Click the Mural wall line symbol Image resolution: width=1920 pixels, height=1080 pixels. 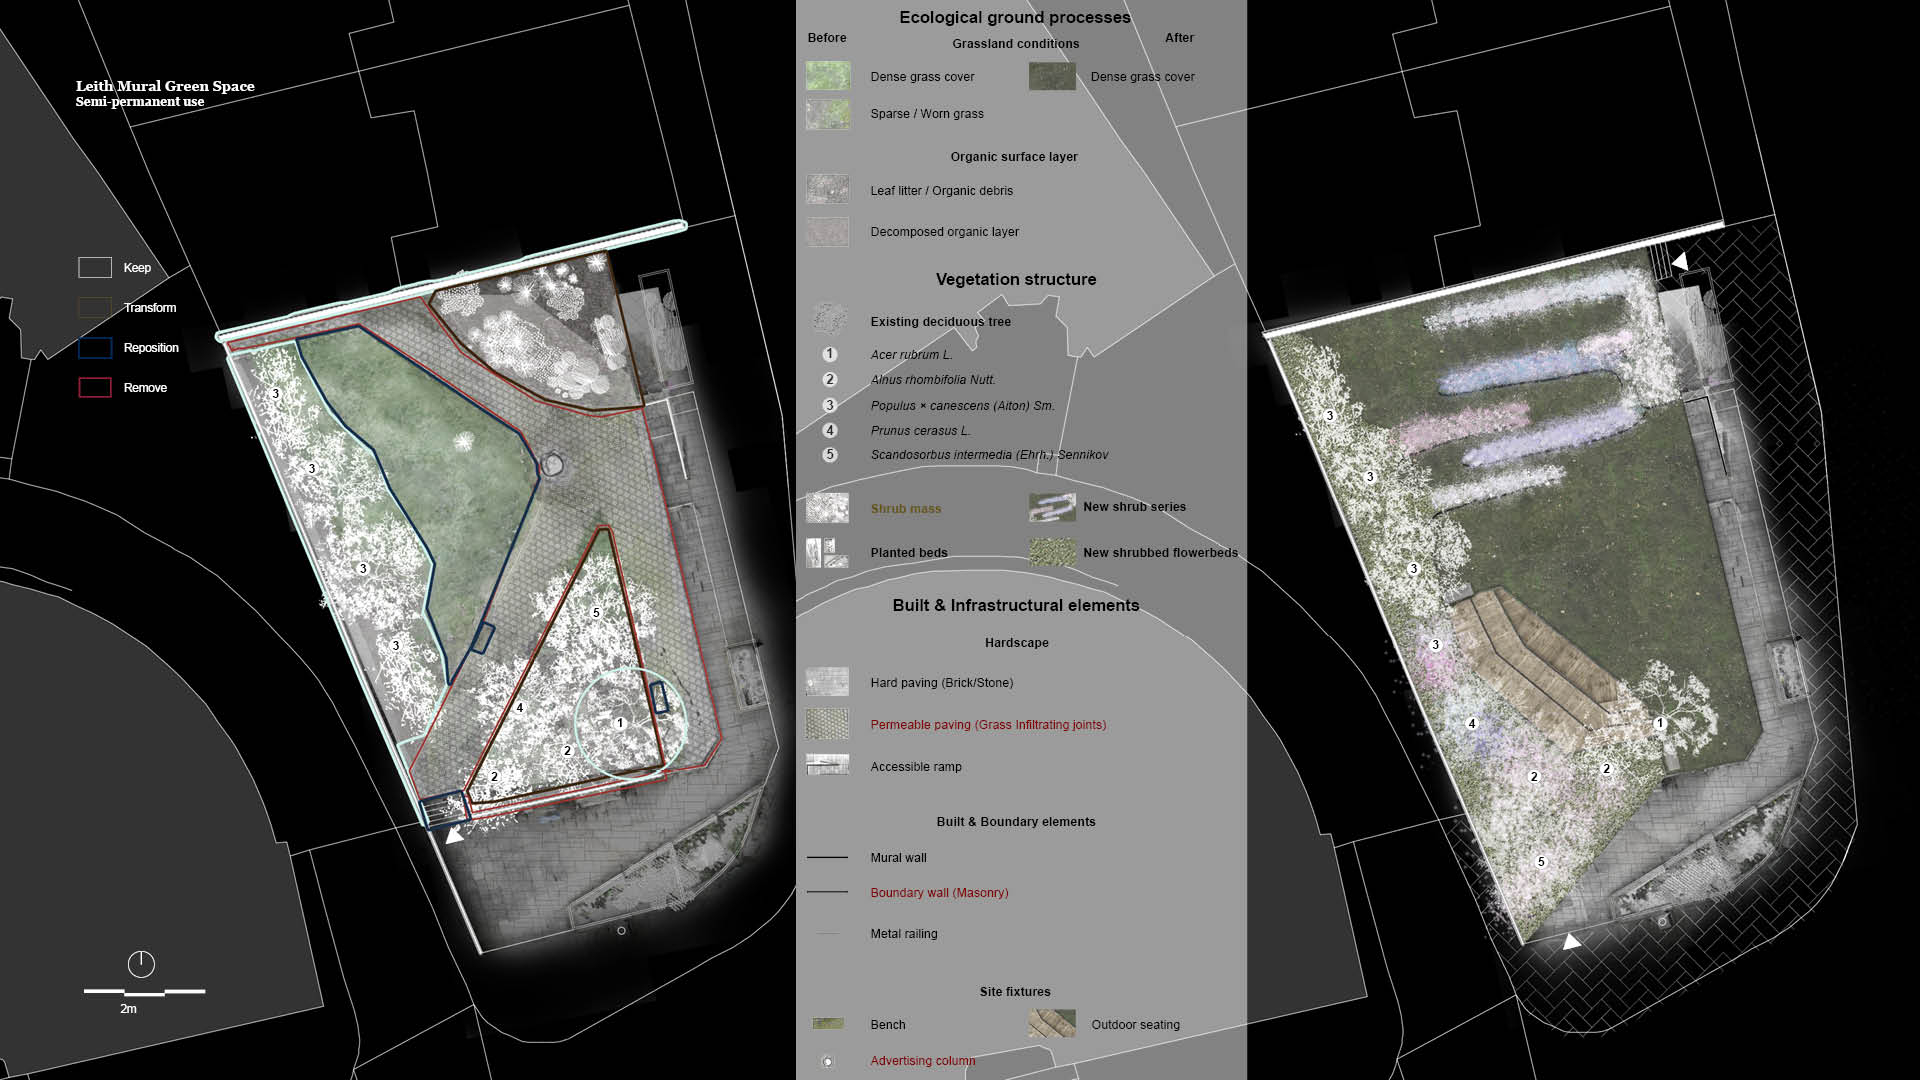[x=827, y=857]
